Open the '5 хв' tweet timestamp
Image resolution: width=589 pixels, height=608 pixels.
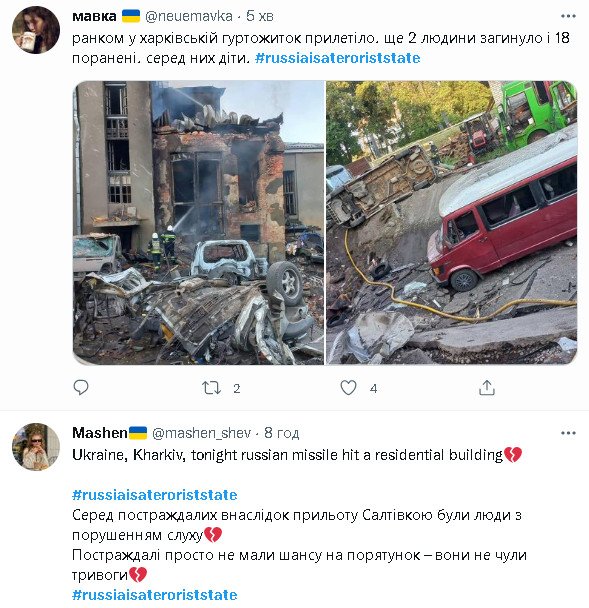click(260, 16)
